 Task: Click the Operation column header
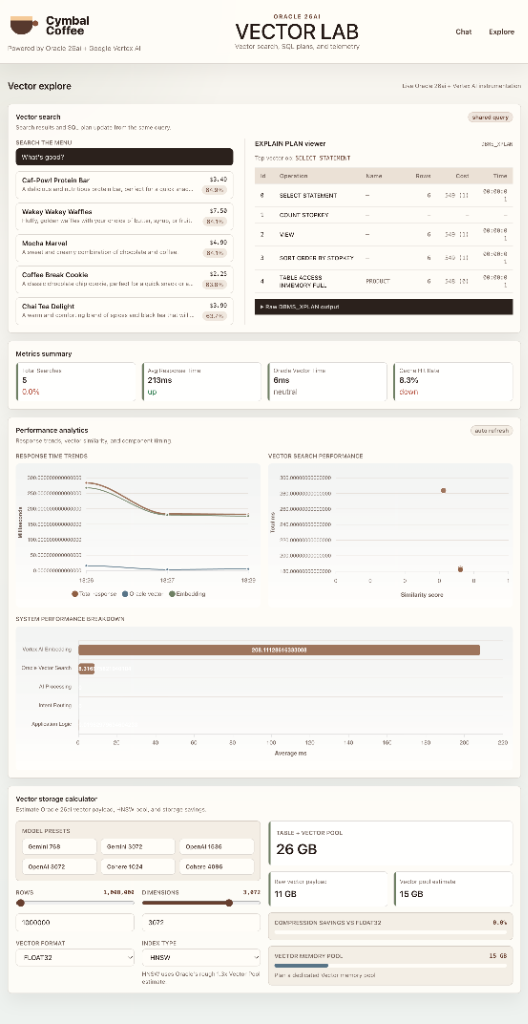coord(289,176)
